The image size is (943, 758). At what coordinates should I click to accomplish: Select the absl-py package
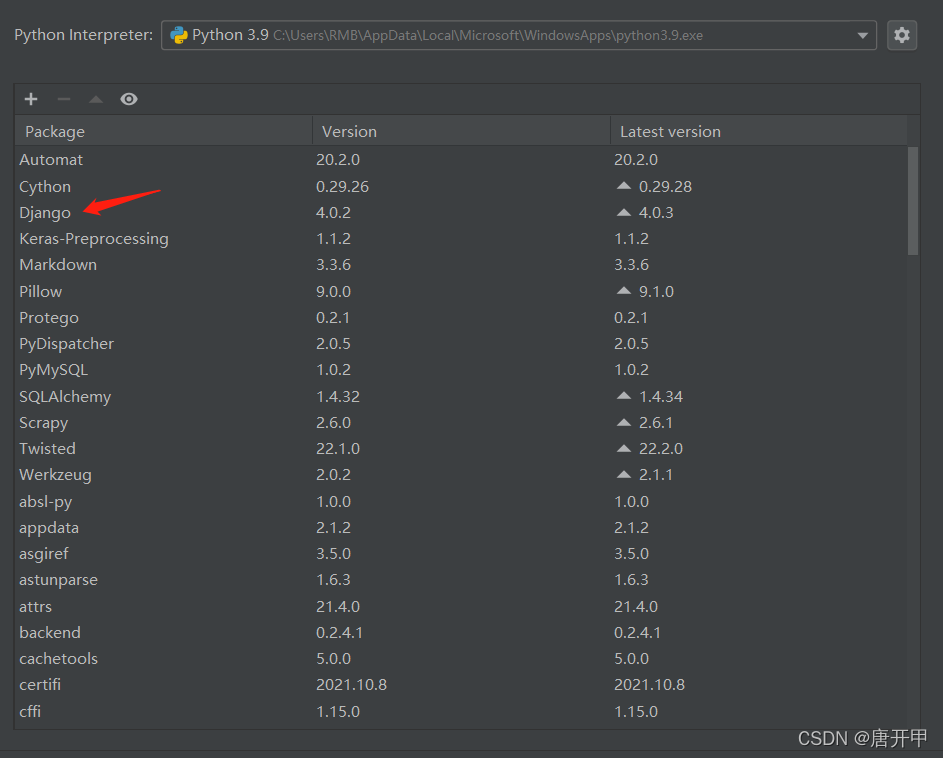[46, 502]
